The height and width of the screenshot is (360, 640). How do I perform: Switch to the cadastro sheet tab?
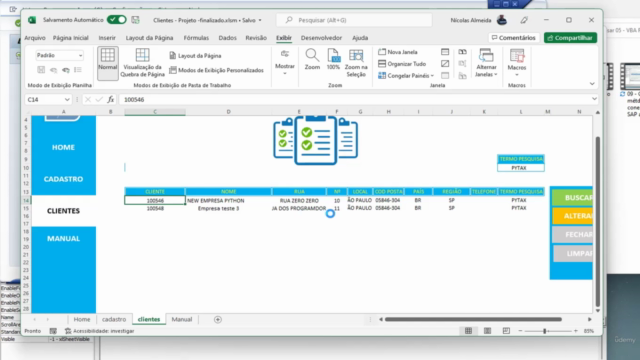pos(114,319)
